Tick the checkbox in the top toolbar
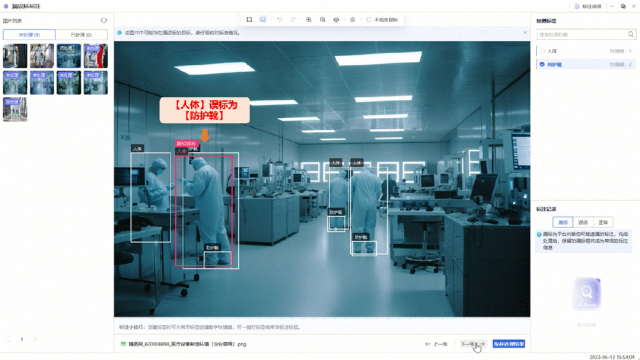The image size is (640, 360). click(x=369, y=20)
